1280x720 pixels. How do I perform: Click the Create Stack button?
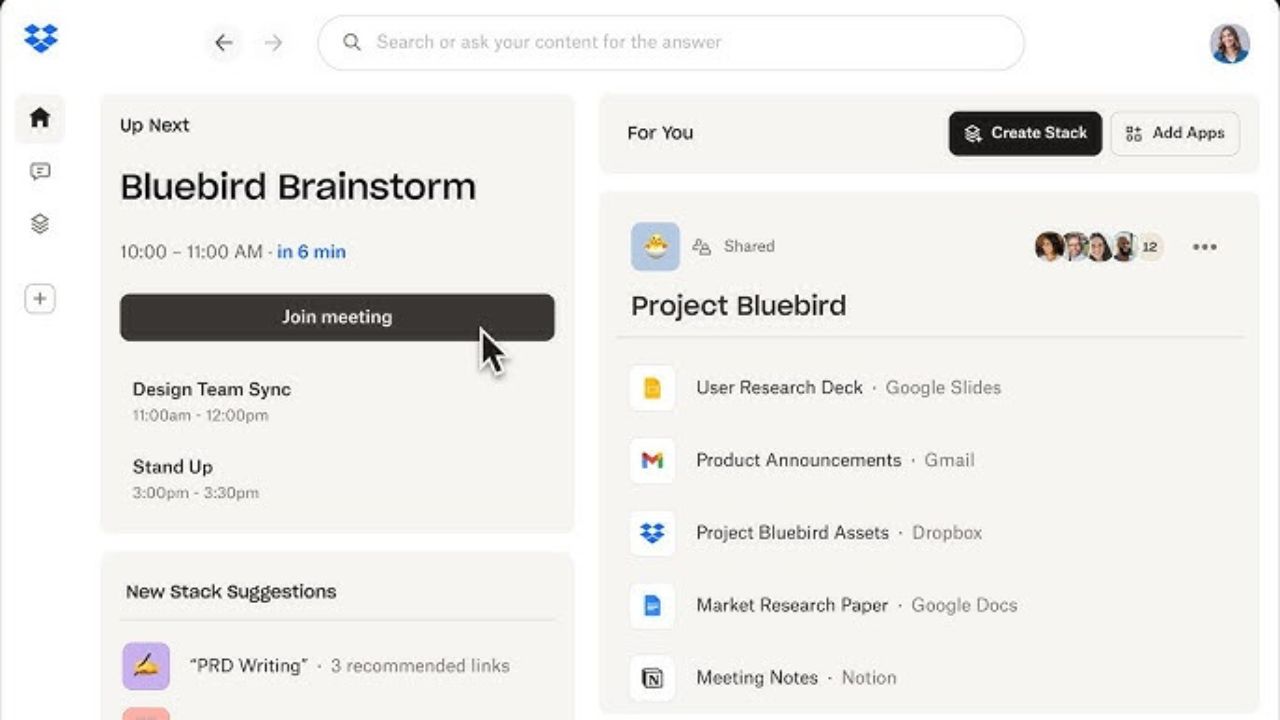[1025, 133]
